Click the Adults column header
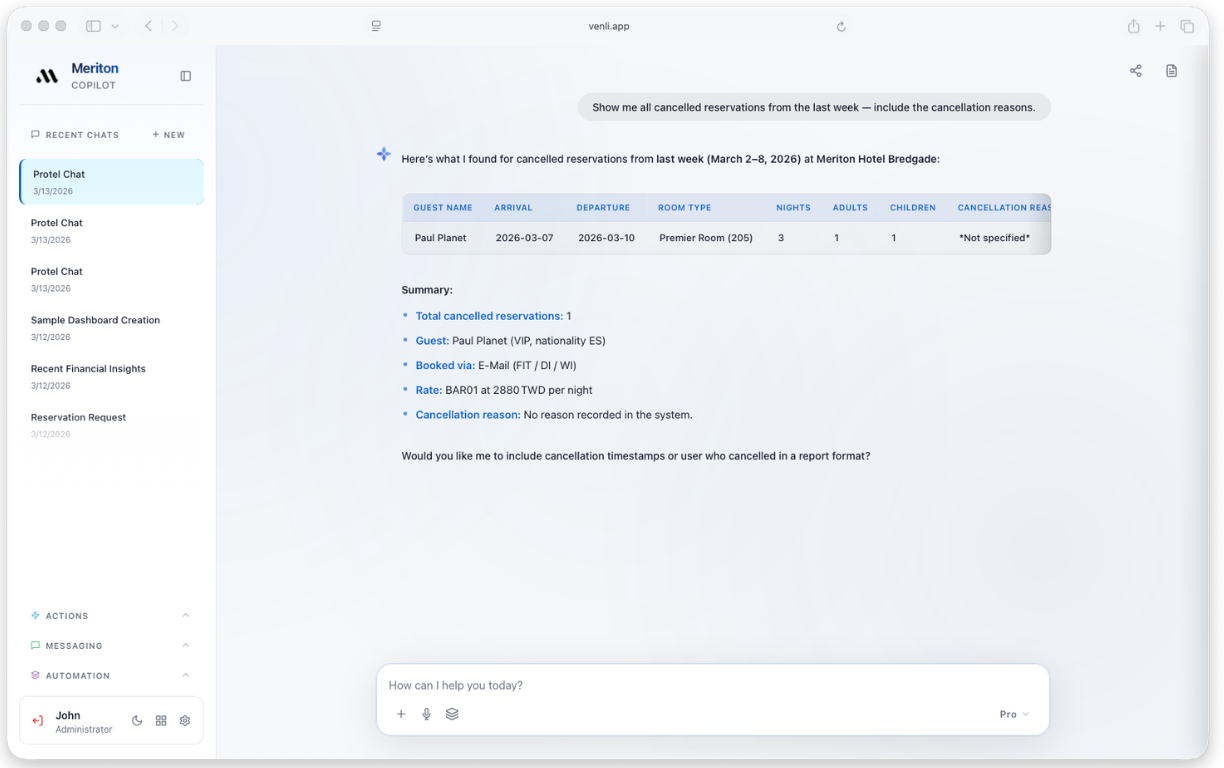Image resolution: width=1224 pixels, height=768 pixels. pyautogui.click(x=850, y=208)
